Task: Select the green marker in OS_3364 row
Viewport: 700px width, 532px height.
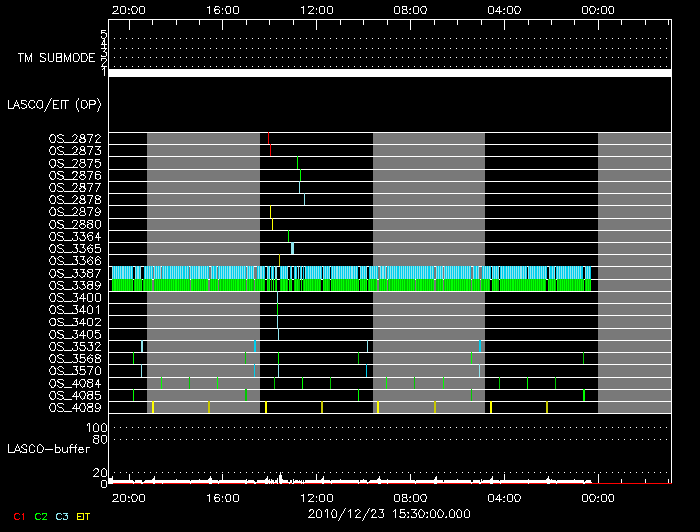Action: click(289, 236)
